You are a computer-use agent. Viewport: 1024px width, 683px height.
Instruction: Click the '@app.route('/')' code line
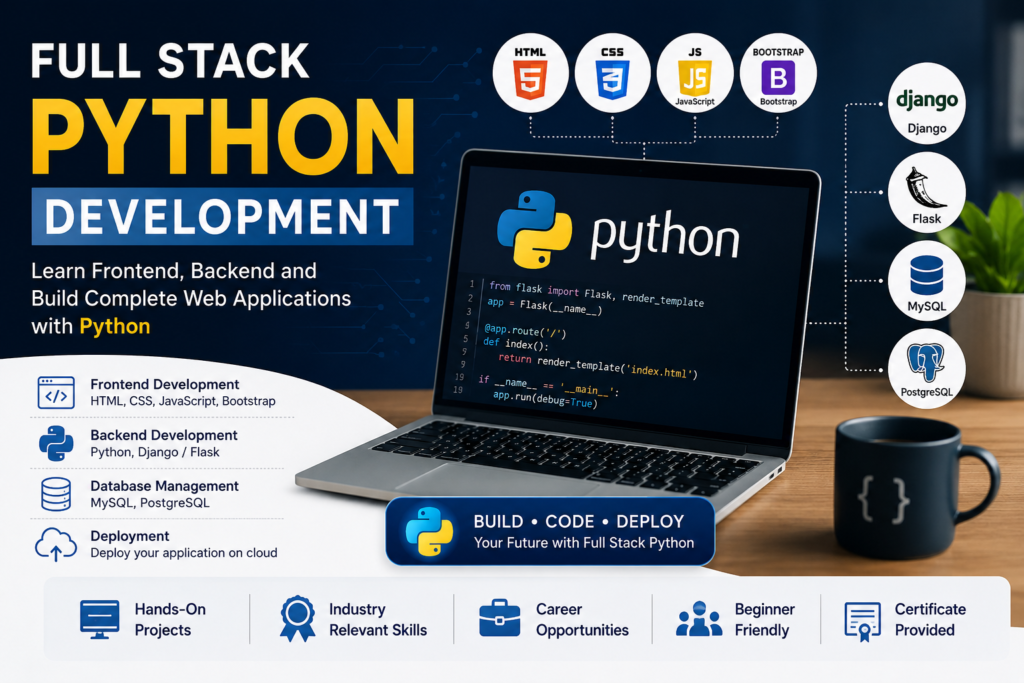click(x=525, y=330)
